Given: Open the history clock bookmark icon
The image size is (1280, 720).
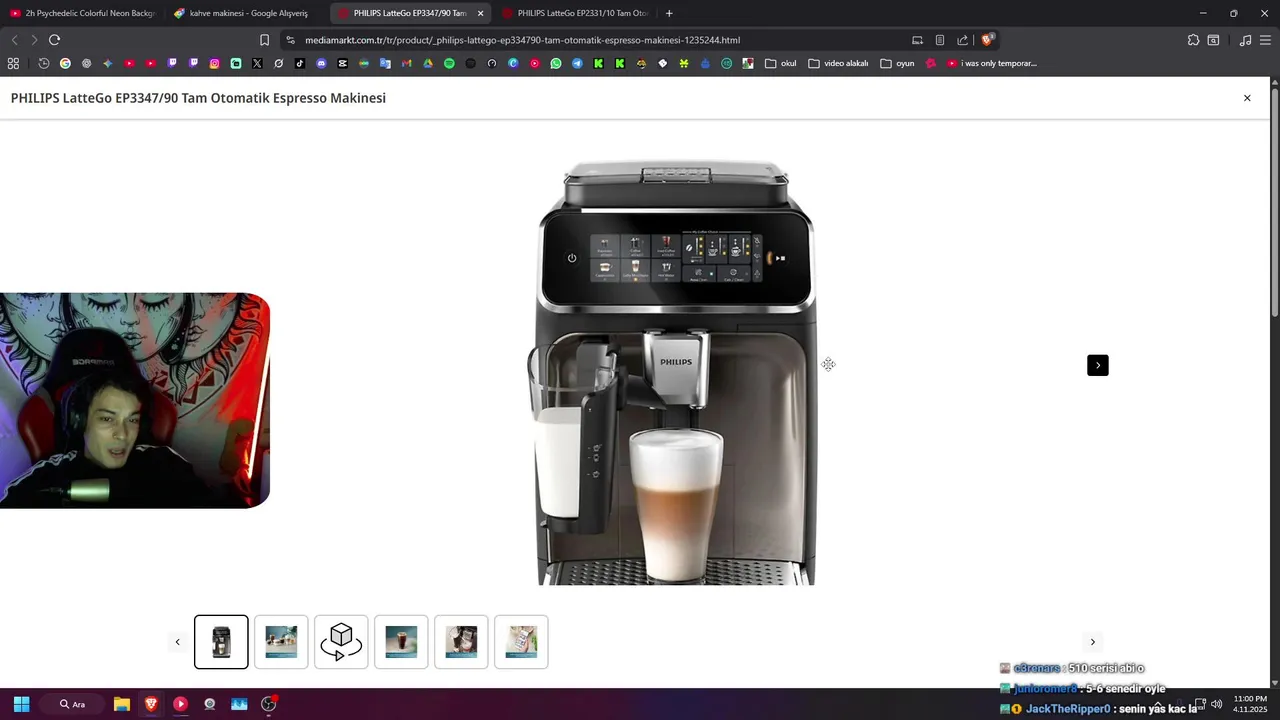Looking at the screenshot, I should point(44,63).
